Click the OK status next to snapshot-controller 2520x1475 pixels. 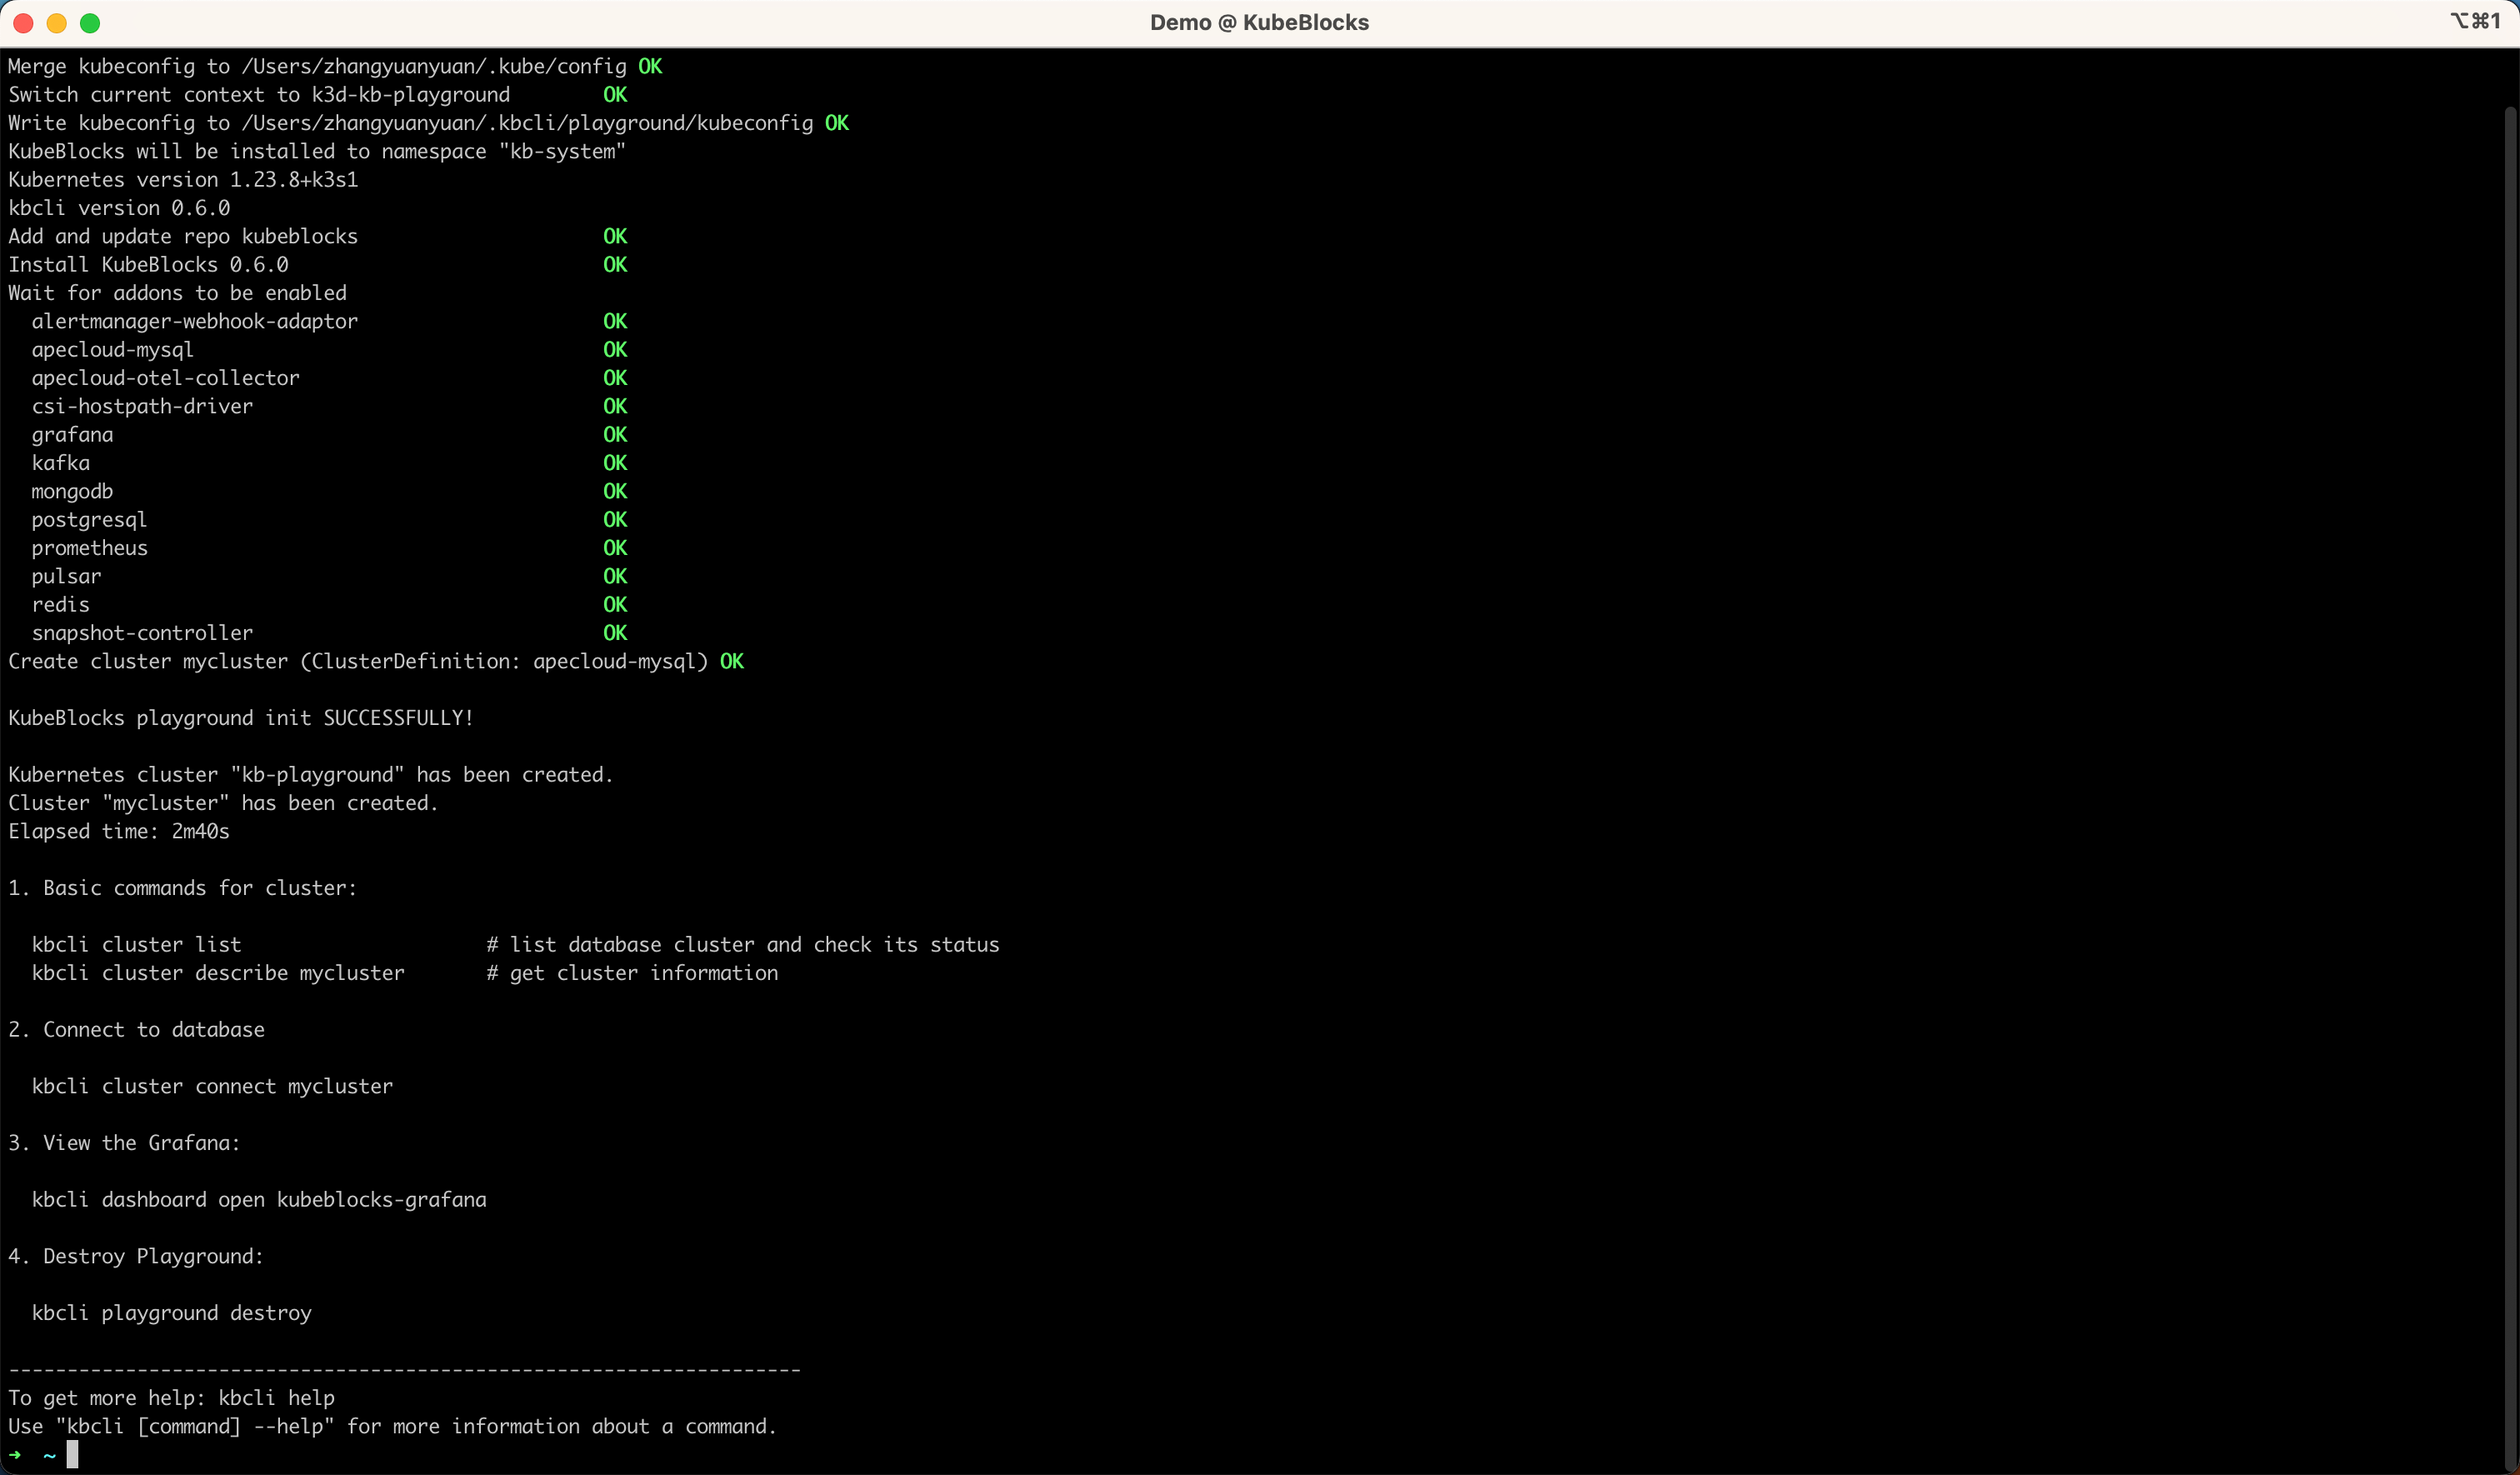615,633
